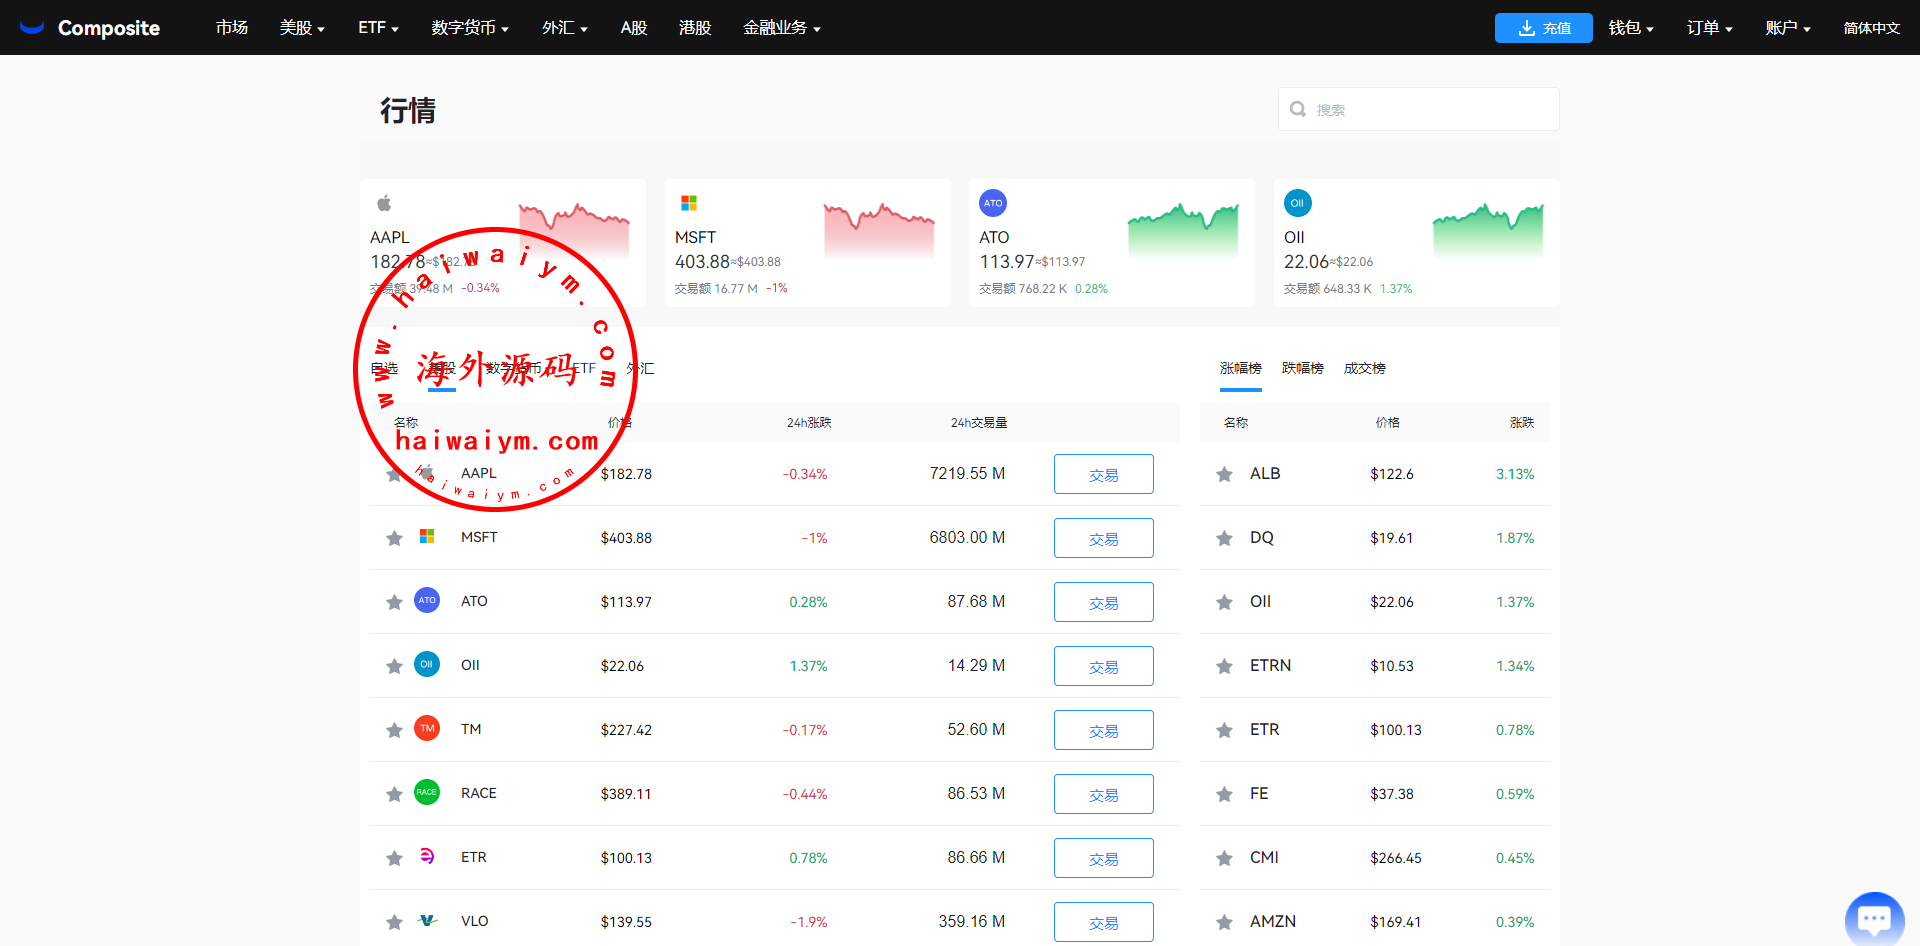Screen dimensions: 1920x946
Task: Star the ETR row in main list
Action: 394,858
